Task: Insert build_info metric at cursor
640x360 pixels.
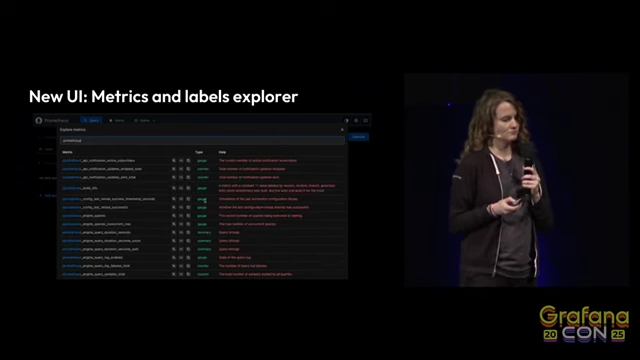Action: 181,188
